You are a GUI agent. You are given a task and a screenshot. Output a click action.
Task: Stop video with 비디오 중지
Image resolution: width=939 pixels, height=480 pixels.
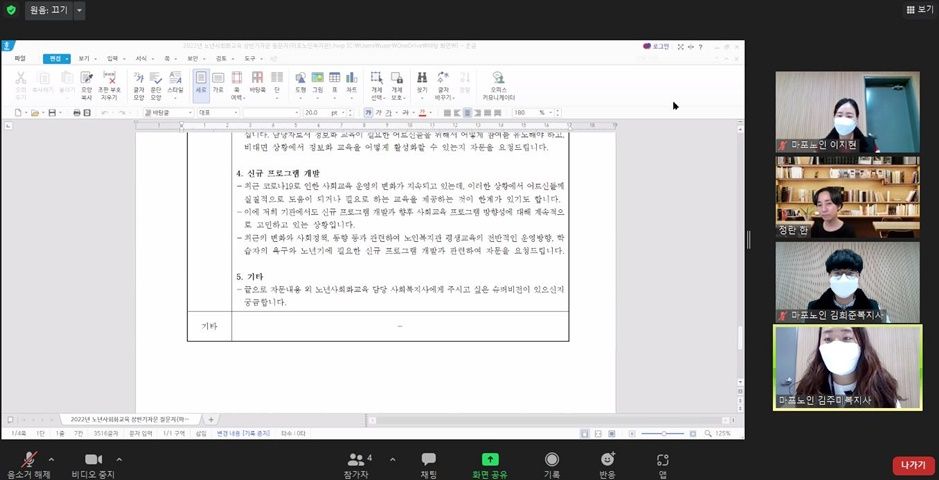93,465
